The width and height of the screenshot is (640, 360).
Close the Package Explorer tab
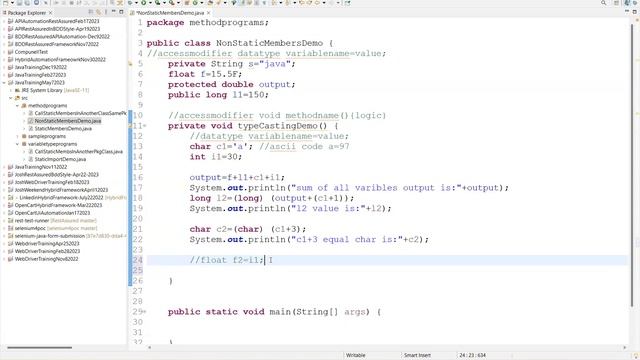coord(50,13)
